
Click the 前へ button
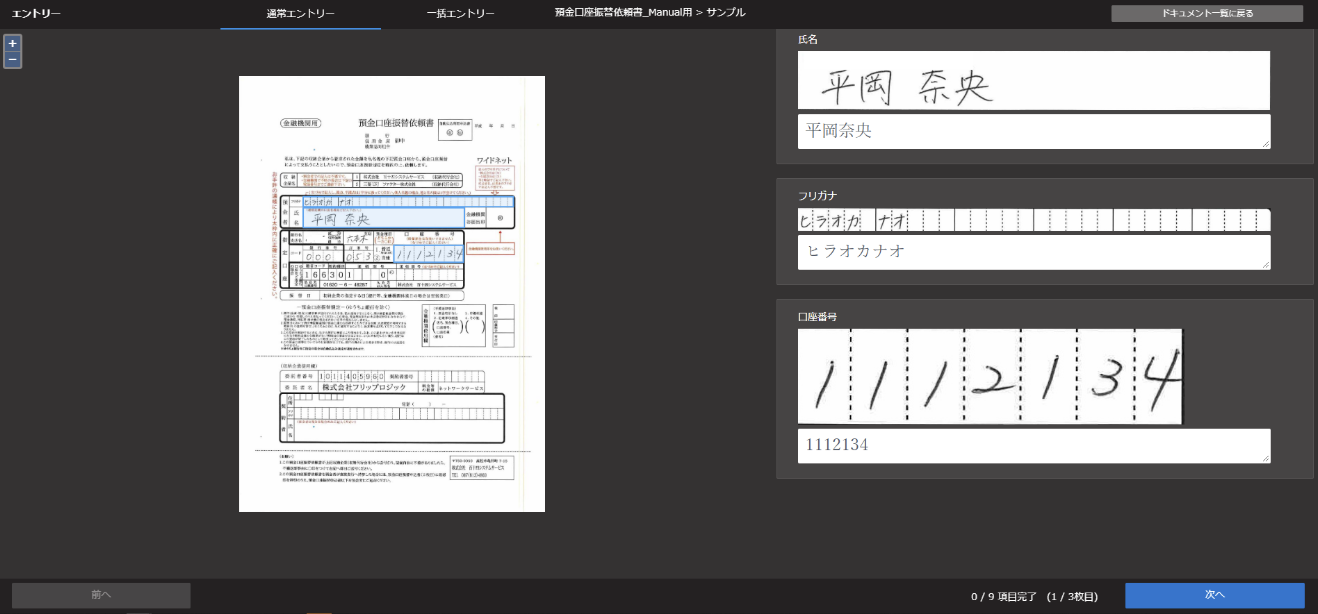(101, 595)
